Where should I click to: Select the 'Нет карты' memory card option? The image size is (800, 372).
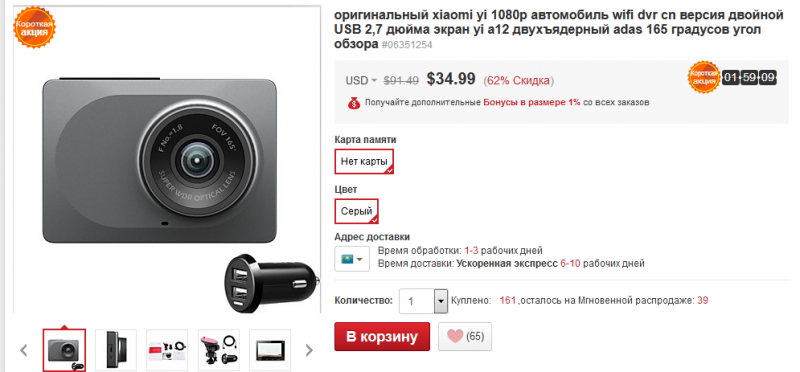364,162
